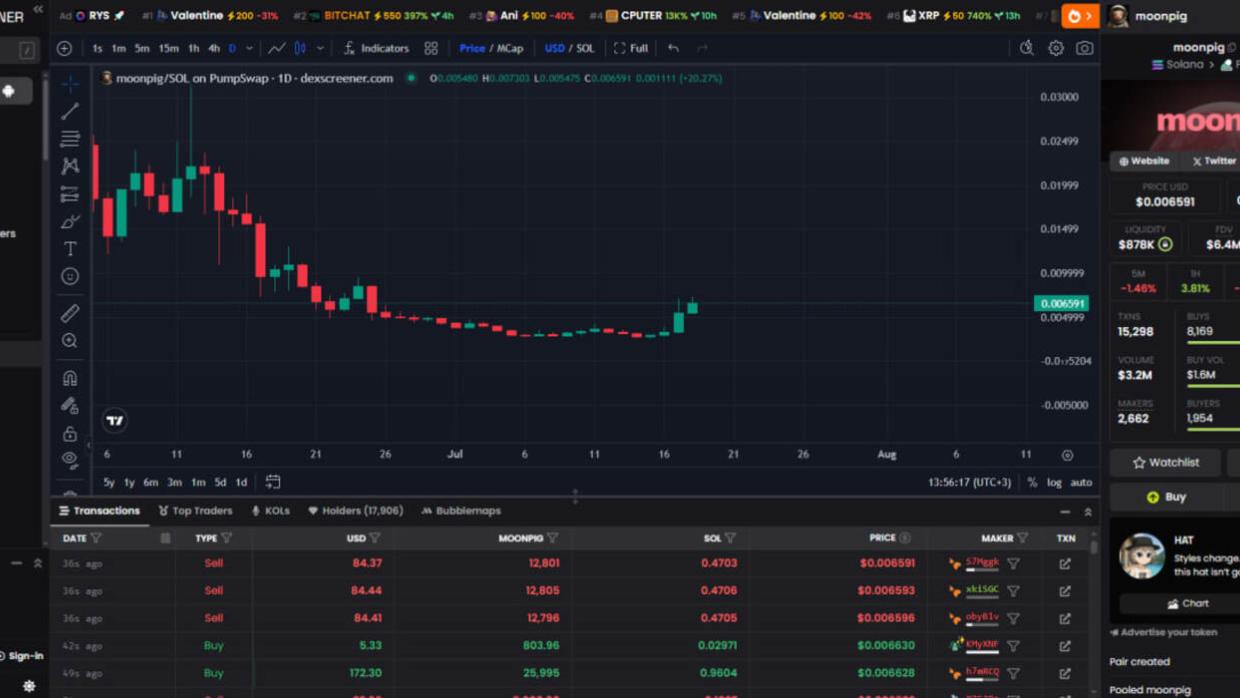Minimize the transactions panel
The image size is (1240, 698).
click(1065, 511)
